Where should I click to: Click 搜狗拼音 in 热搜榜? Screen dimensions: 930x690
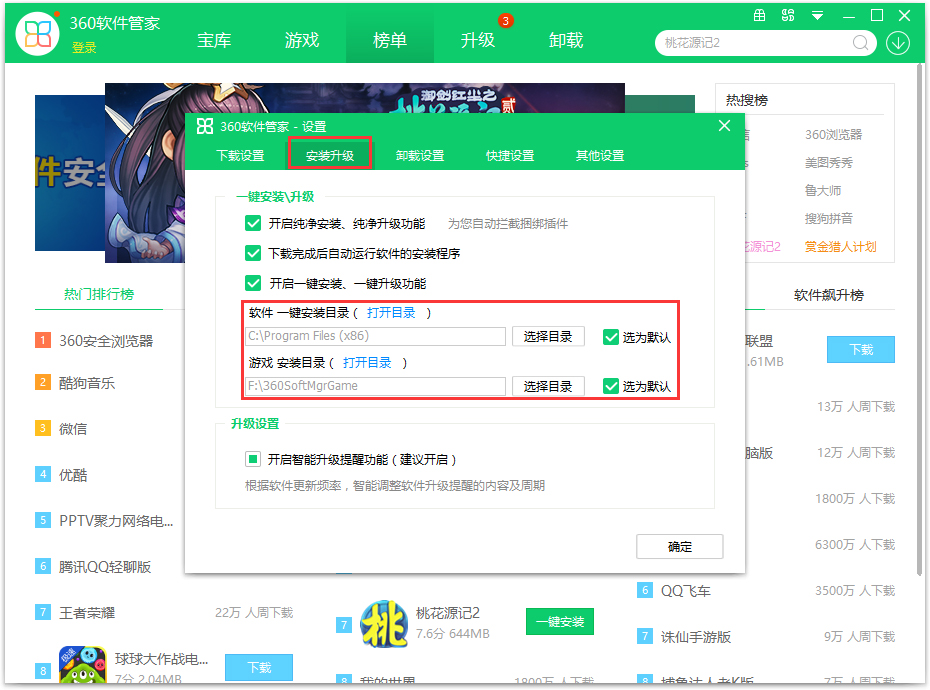829,218
